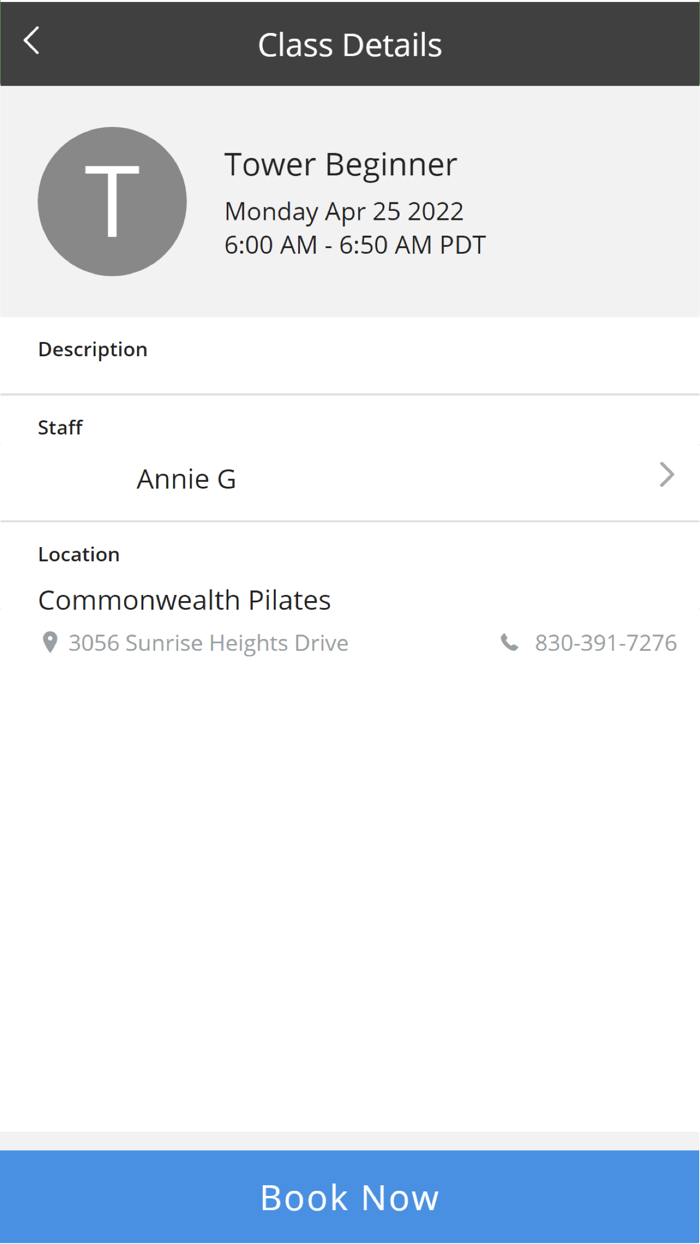
Task: Tap the 'T' class avatar circle
Action: 112,201
